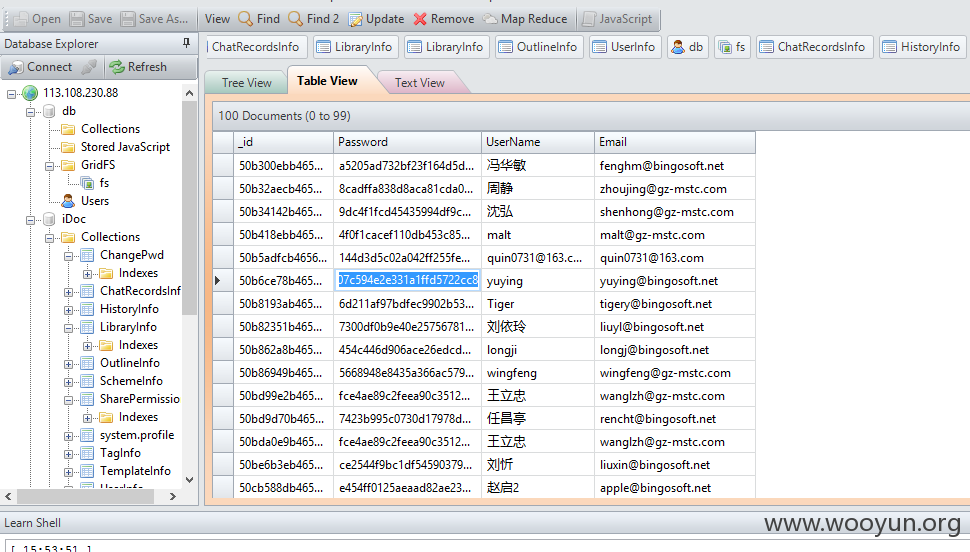Click the JavaScript toolbar button

617,19
